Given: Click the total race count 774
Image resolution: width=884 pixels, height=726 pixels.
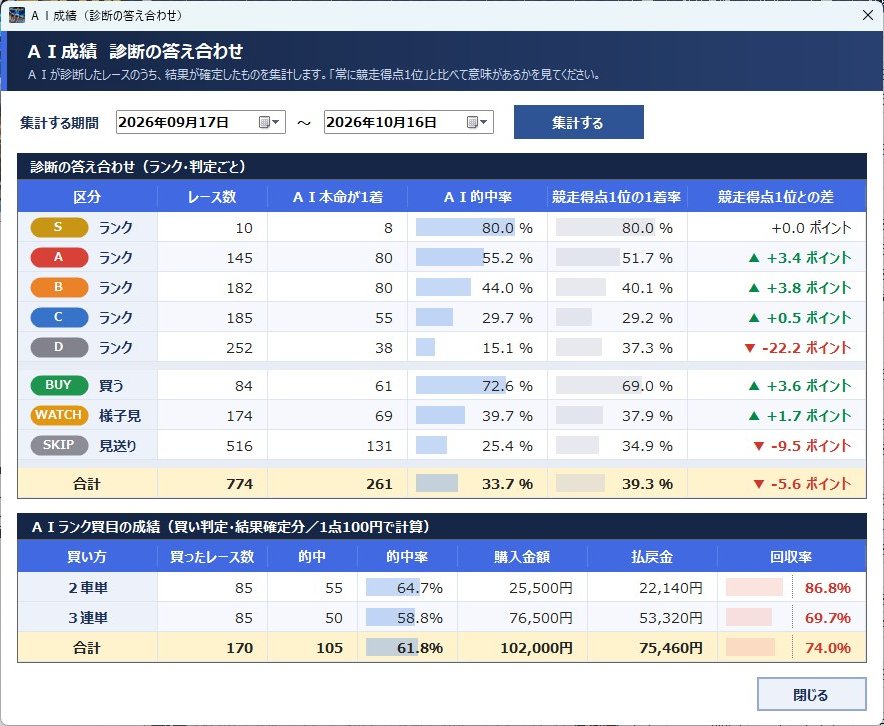Looking at the screenshot, I should tap(239, 484).
